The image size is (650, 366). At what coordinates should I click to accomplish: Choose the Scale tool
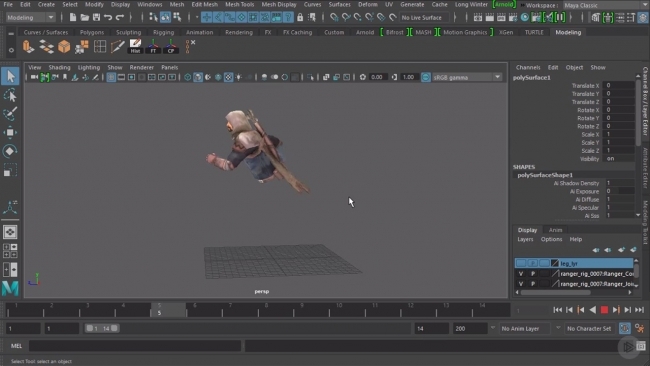[x=10, y=170]
